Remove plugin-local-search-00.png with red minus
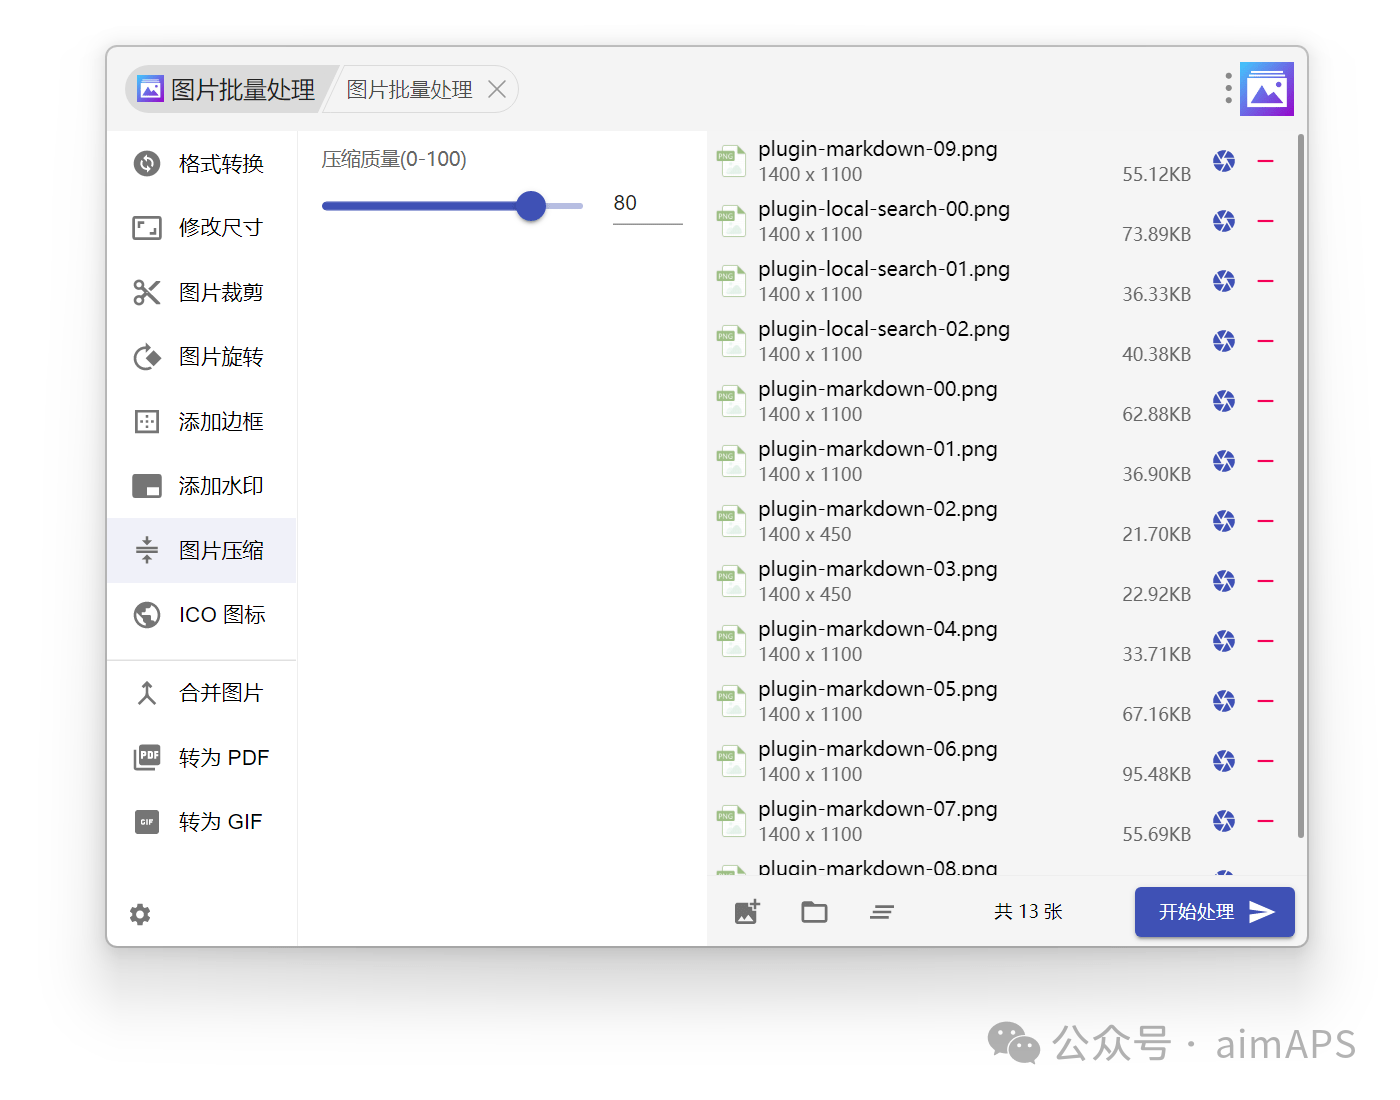 click(x=1265, y=221)
